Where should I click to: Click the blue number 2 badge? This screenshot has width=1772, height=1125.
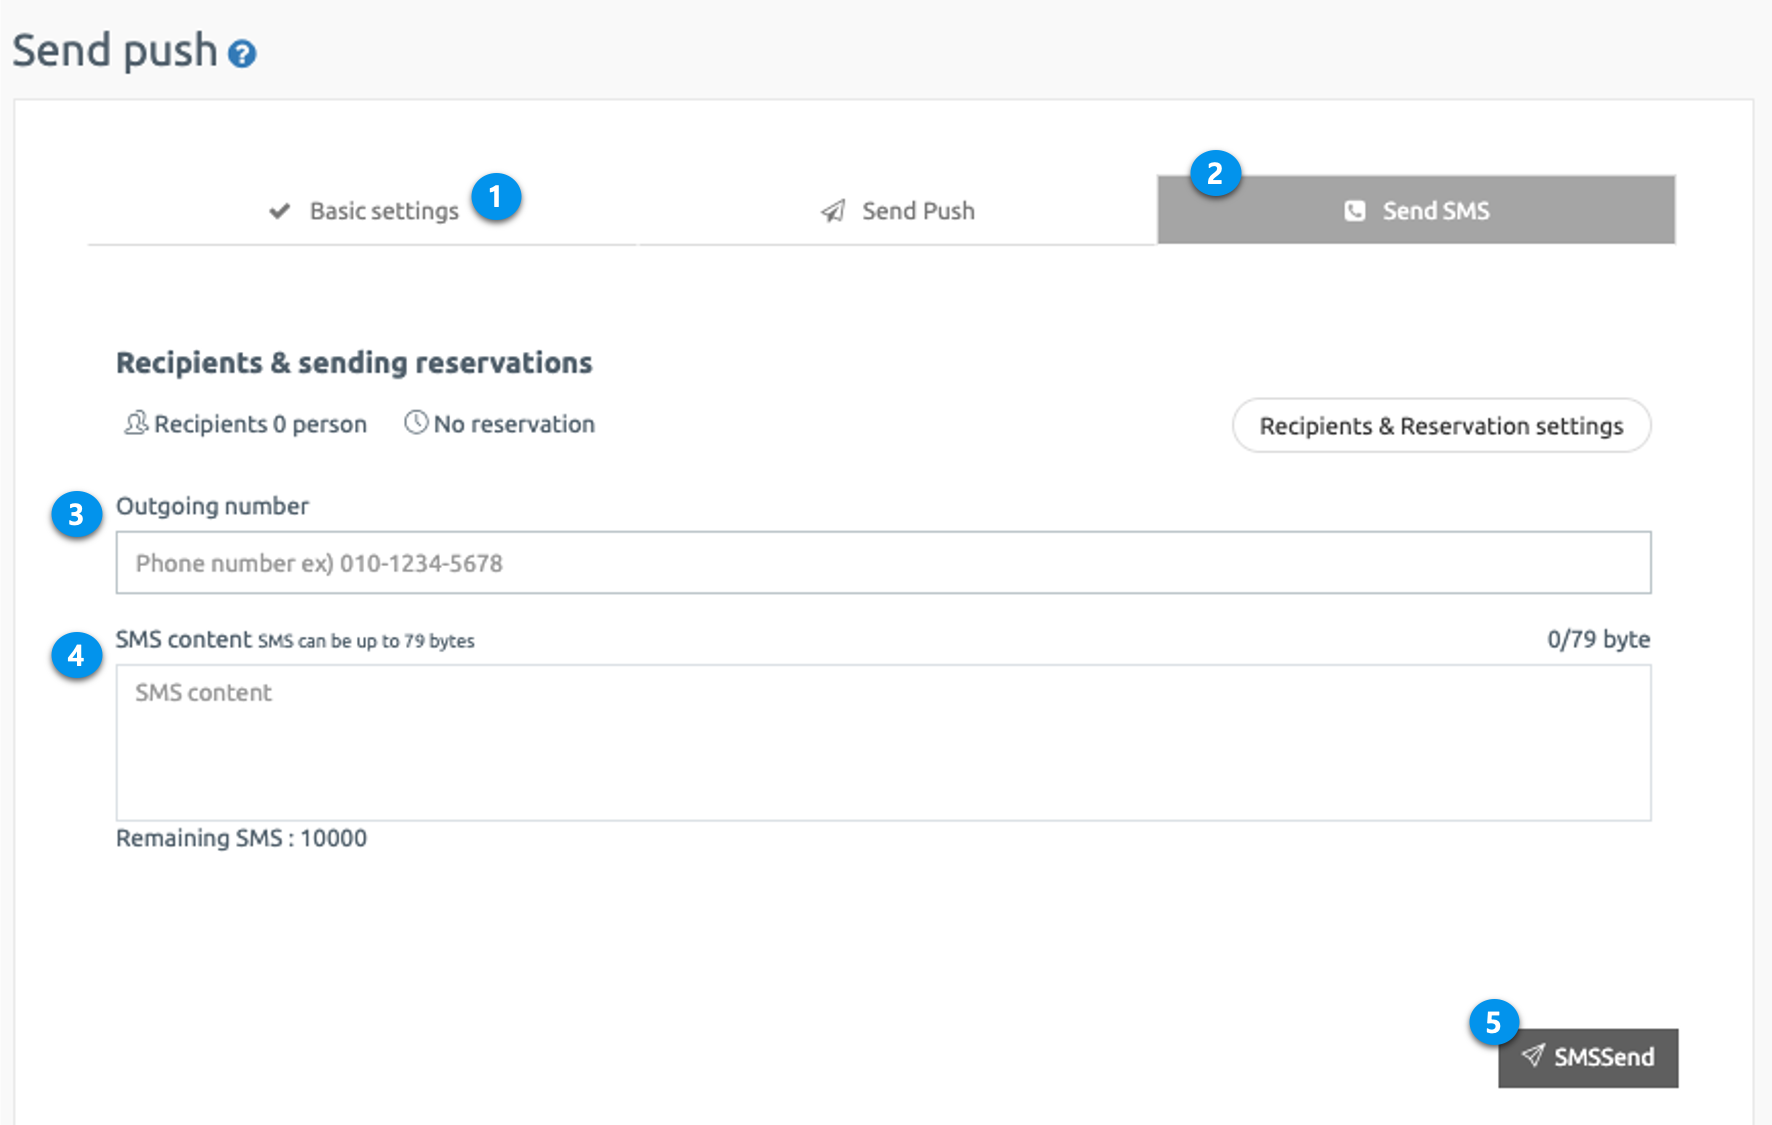(1215, 174)
